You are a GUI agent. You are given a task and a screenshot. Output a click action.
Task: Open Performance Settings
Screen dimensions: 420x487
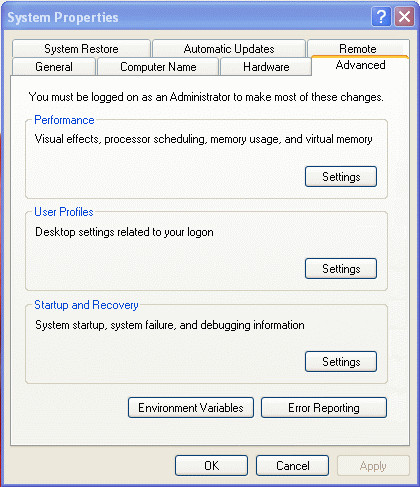point(341,177)
